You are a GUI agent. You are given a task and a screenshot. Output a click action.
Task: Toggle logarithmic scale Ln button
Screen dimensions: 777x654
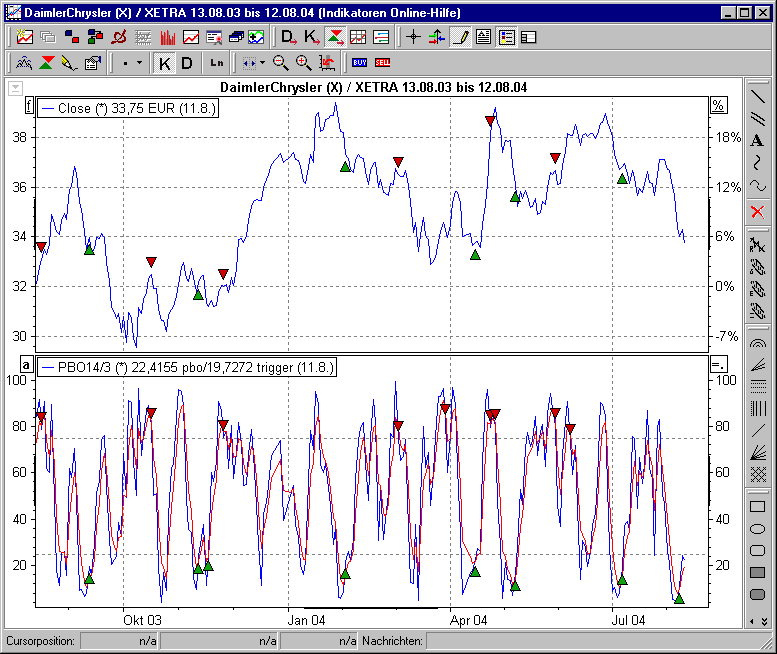(217, 63)
